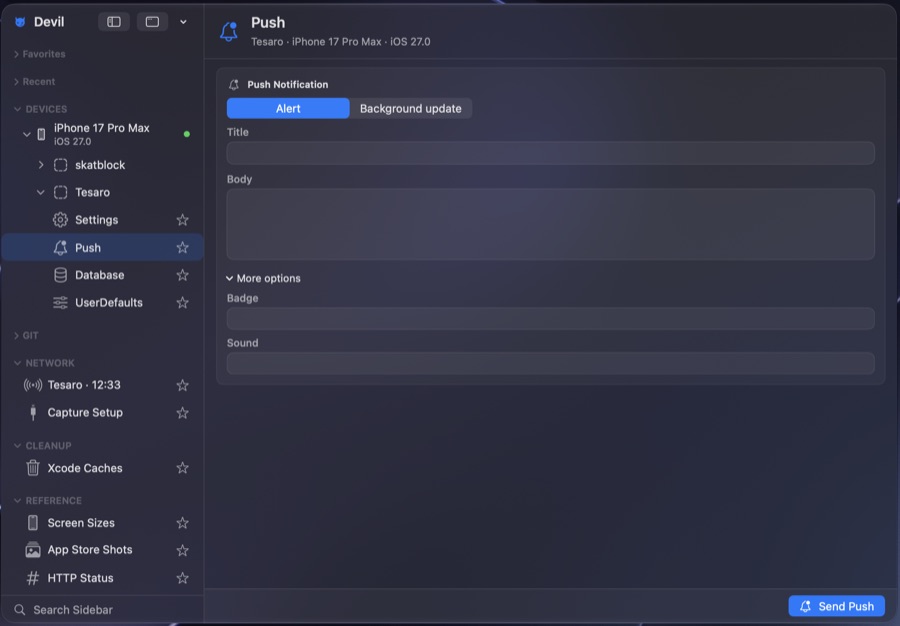Screen dimensions: 900x626
Task: Open the toolbar chevron dropdown
Action: pyautogui.click(x=183, y=22)
